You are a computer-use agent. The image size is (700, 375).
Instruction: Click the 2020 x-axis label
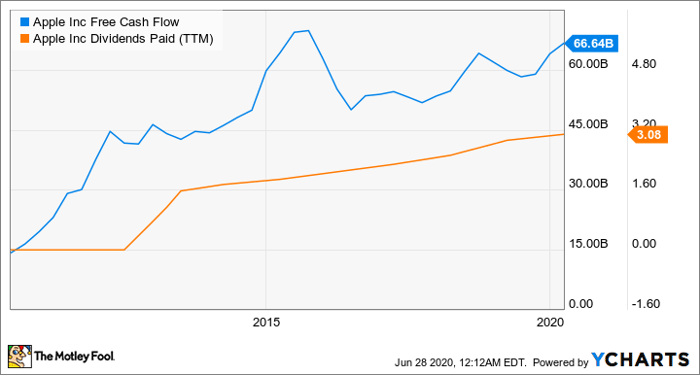(551, 322)
